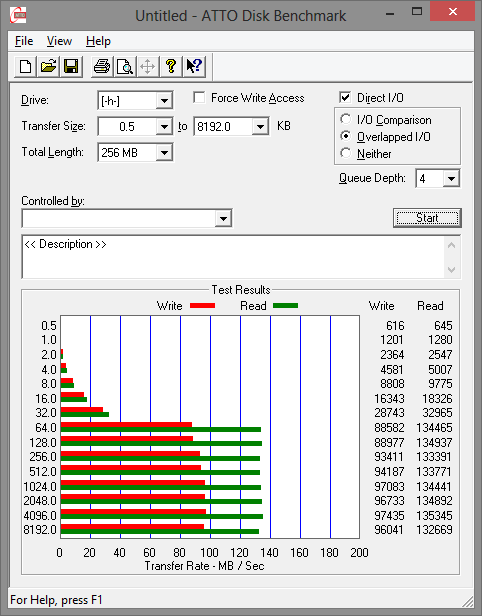Click the 8192.0 chart row label
The height and width of the screenshot is (616, 482).
tap(40, 530)
